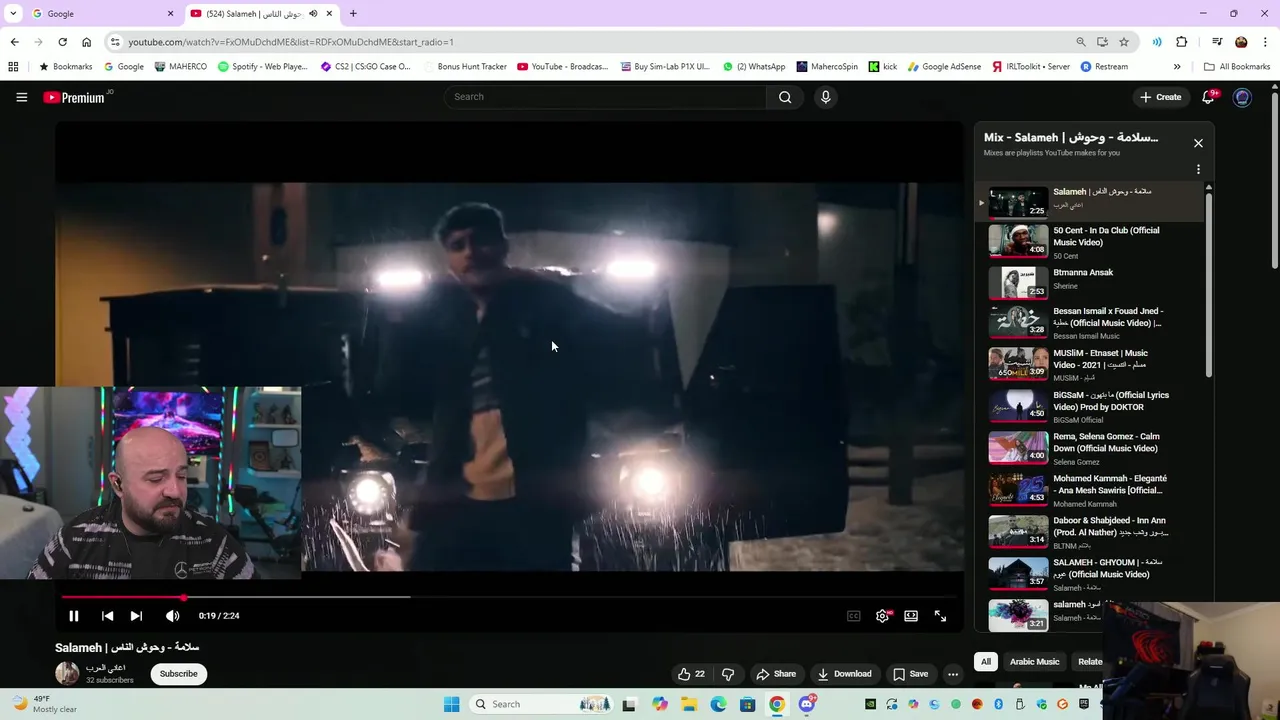
Task: Expand hidden bookmarks chevron
Action: click(1177, 67)
